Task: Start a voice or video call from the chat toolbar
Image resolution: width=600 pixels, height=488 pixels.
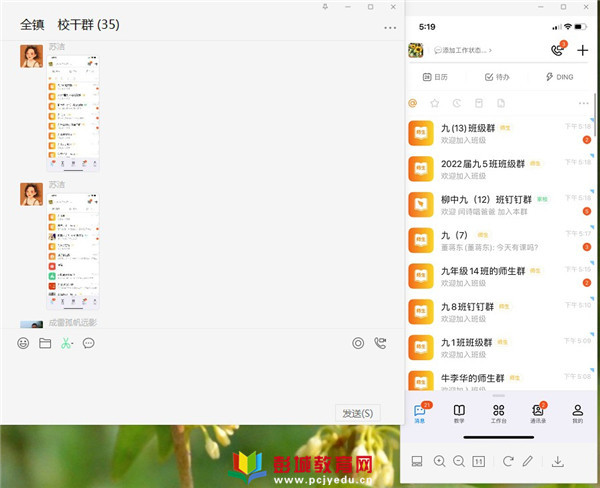Action: pos(380,343)
